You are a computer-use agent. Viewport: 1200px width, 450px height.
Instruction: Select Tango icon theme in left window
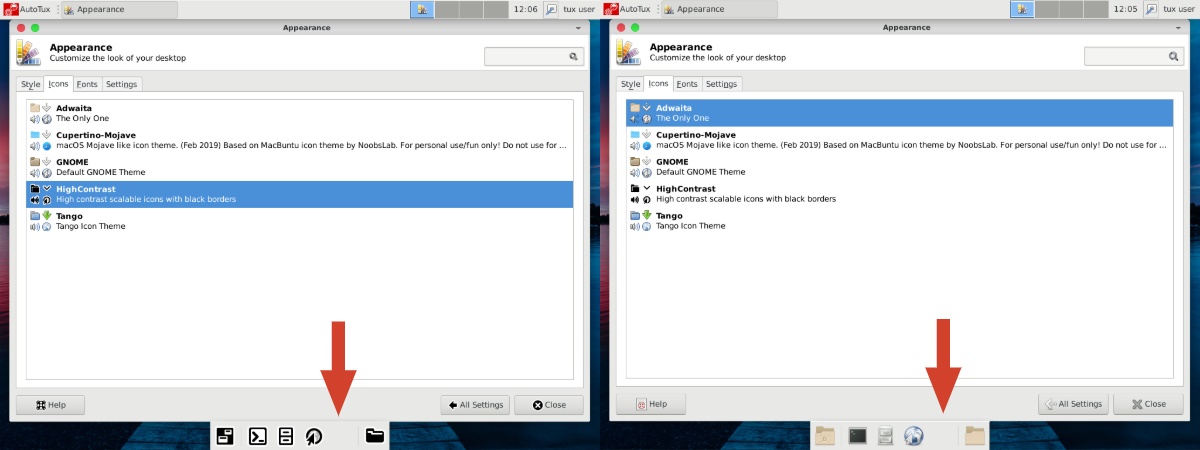[x=300, y=221]
